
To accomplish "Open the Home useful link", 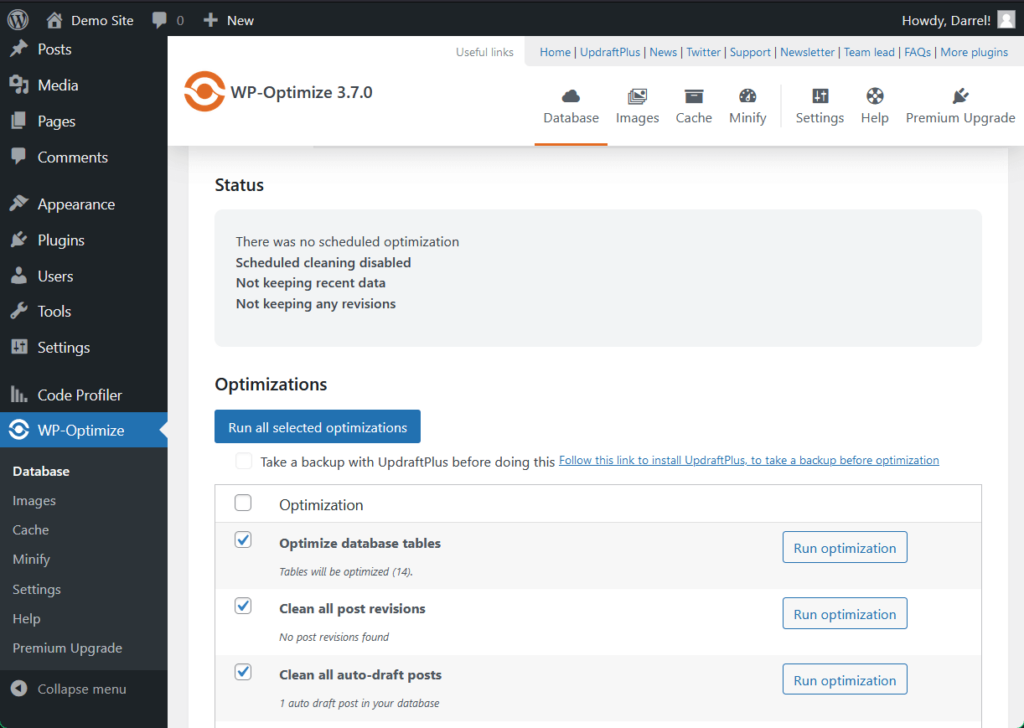I will pos(555,52).
